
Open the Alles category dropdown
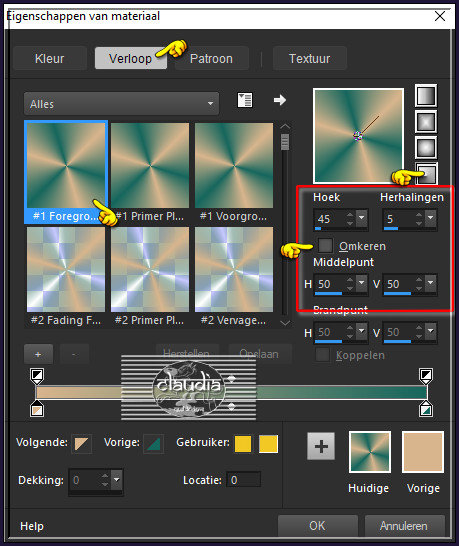click(122, 103)
